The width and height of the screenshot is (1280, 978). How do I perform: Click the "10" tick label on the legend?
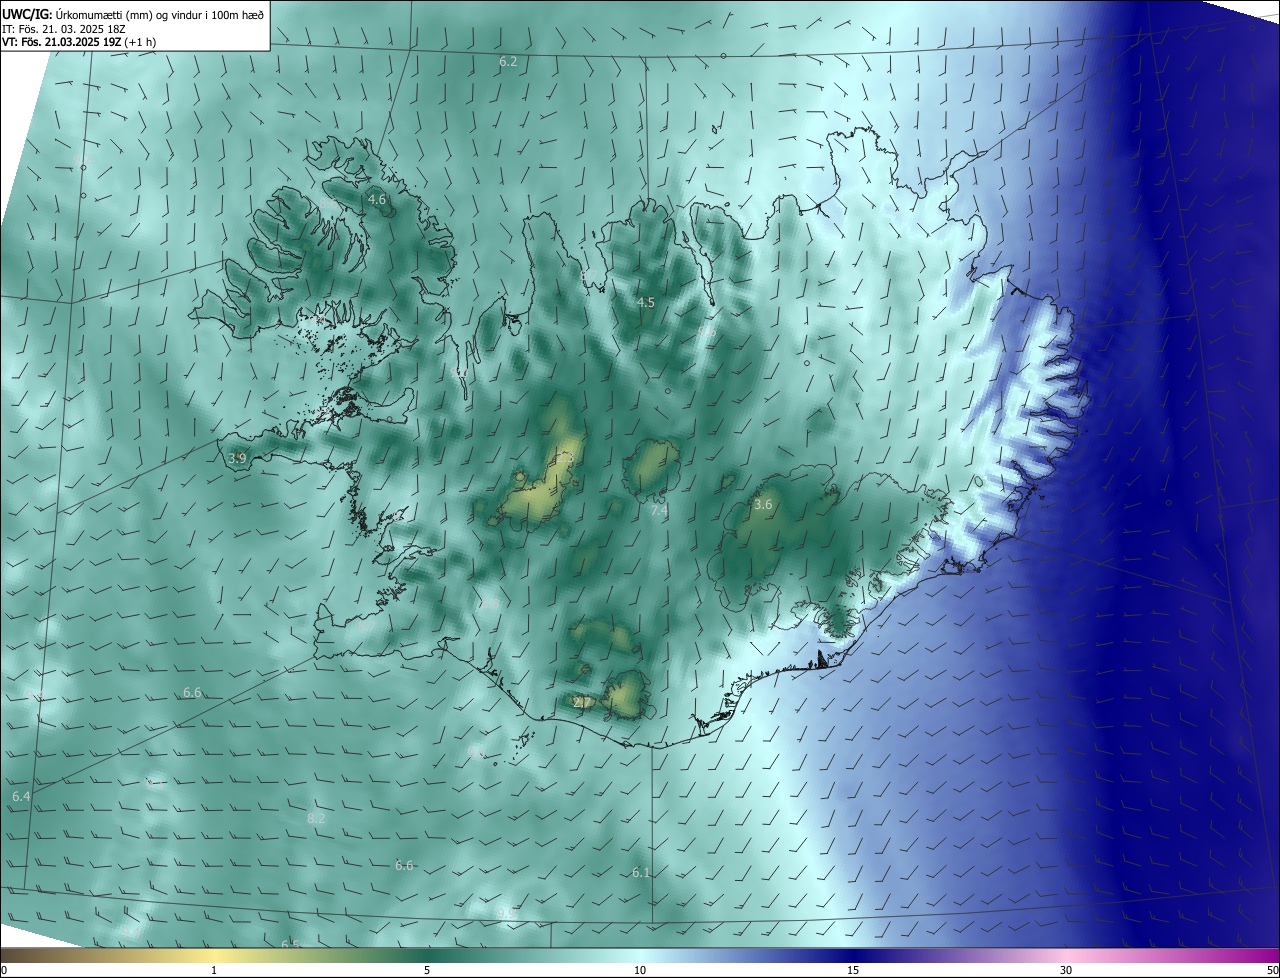640,971
